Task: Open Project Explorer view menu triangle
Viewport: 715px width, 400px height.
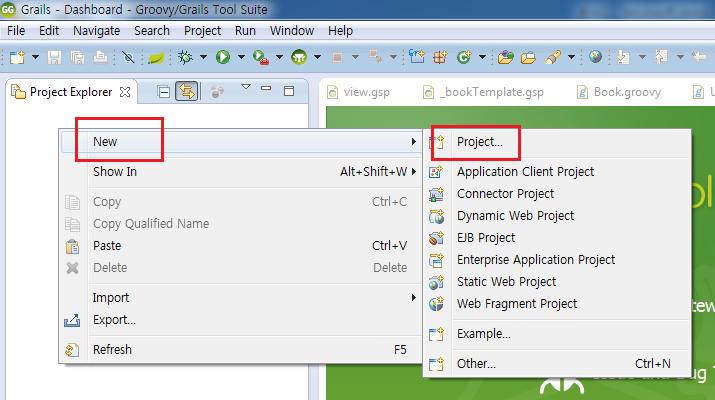Action: (x=246, y=87)
